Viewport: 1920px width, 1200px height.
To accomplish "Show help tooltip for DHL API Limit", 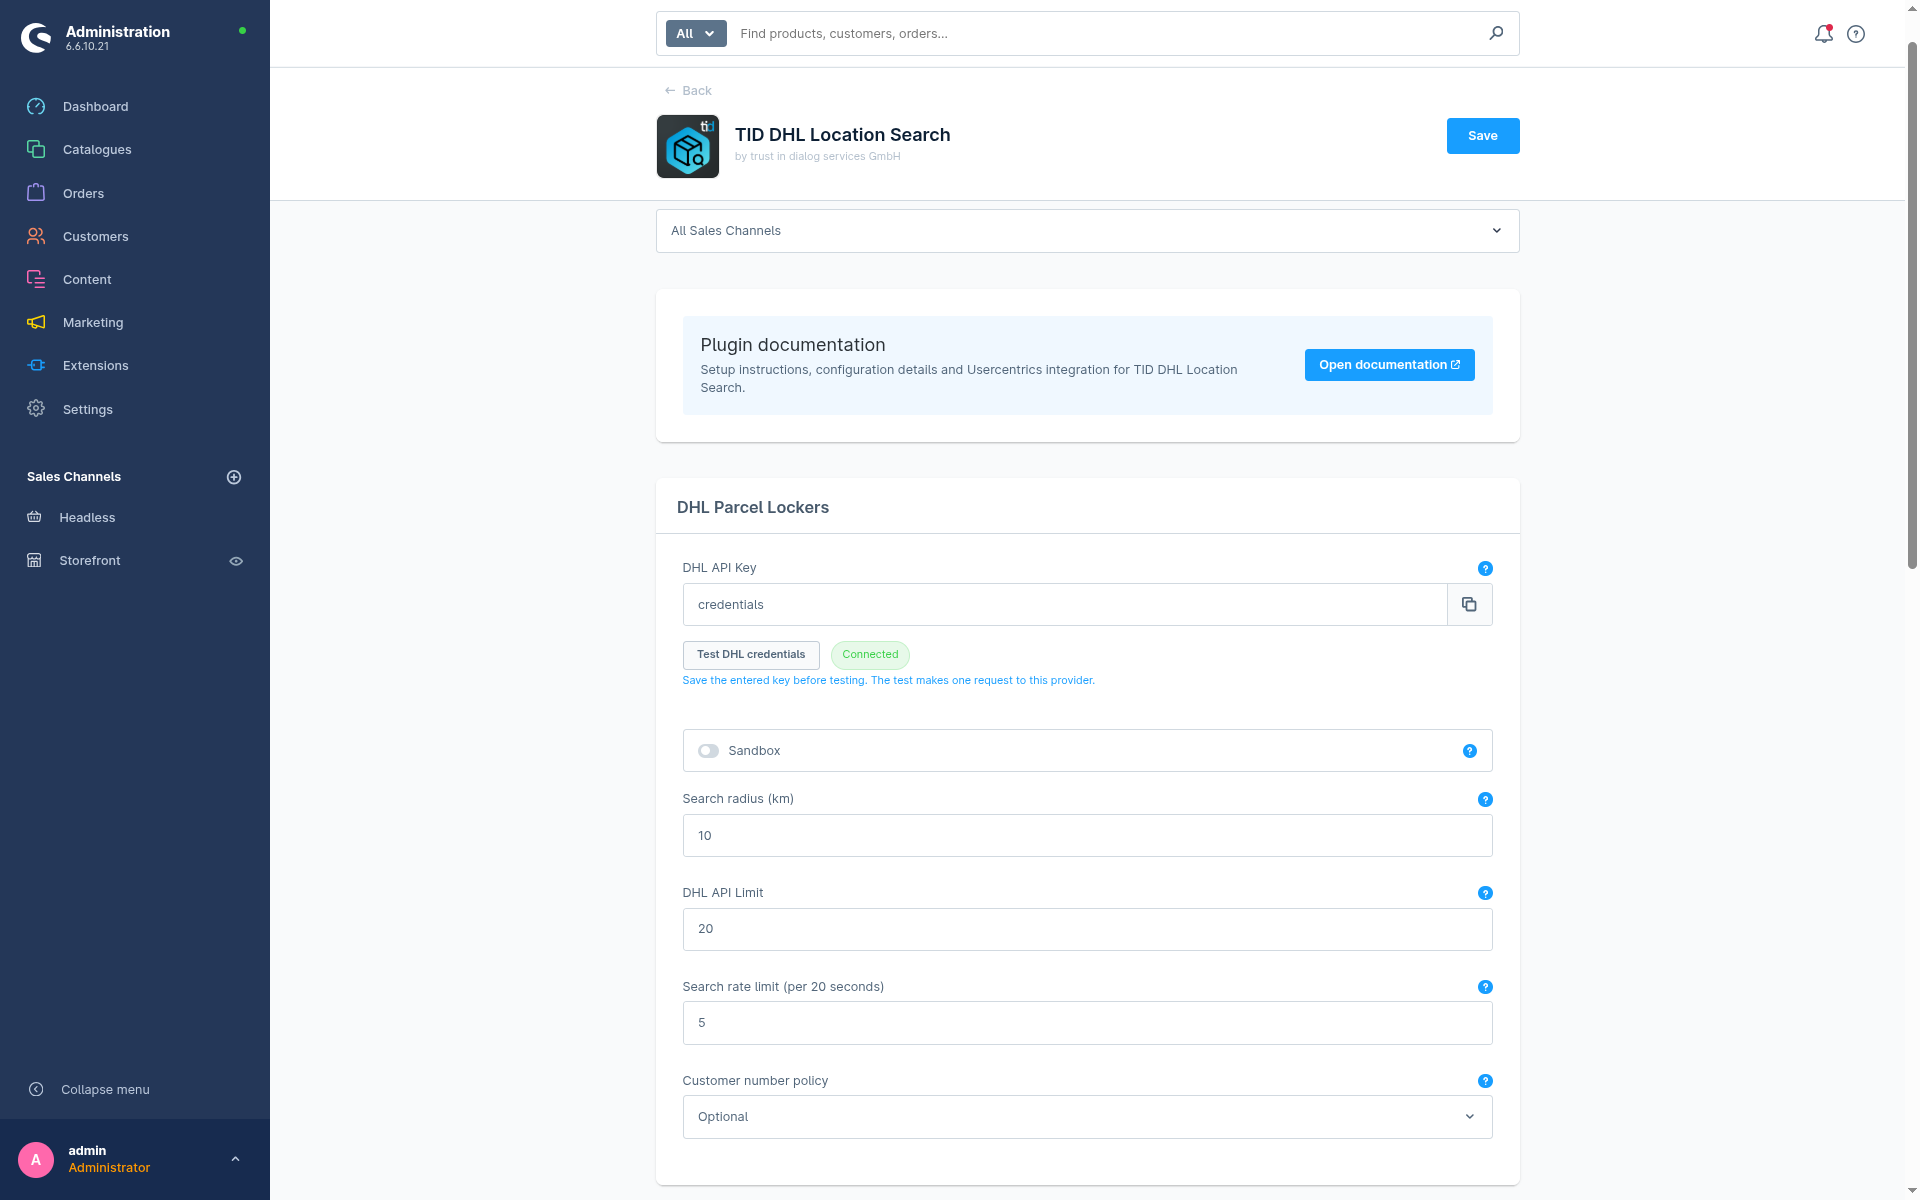I will (1485, 893).
